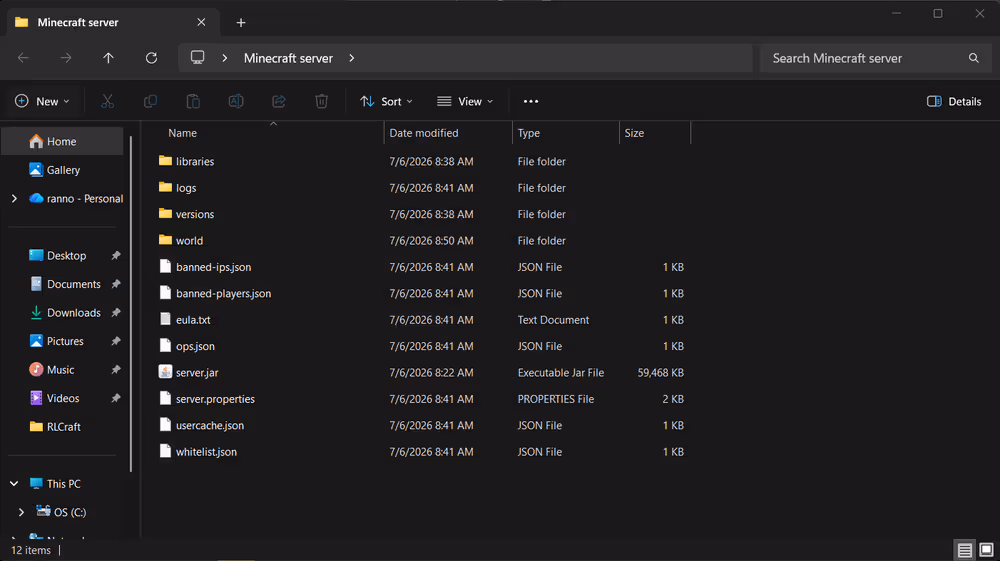Open the View dropdown menu
The height and width of the screenshot is (561, 1000).
(x=465, y=101)
